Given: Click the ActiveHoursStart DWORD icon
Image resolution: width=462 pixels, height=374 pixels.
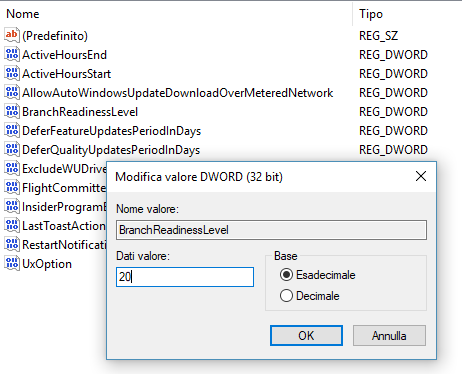Looking at the screenshot, I should pyautogui.click(x=12, y=73).
